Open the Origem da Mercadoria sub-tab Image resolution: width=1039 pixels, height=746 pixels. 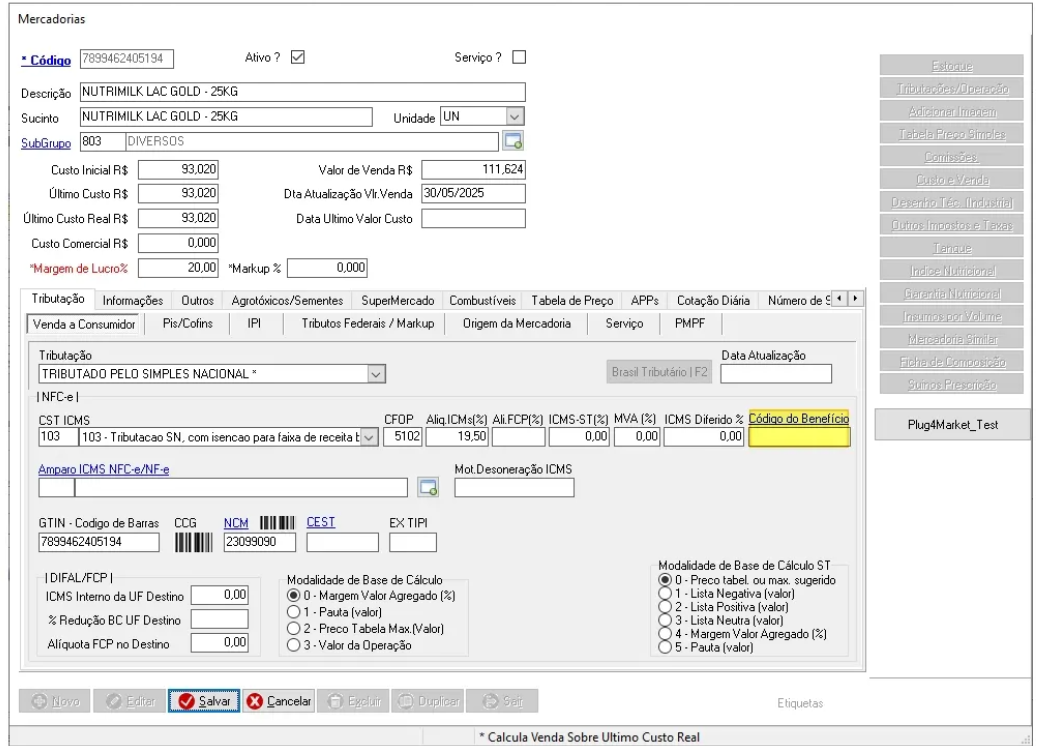(x=516, y=323)
